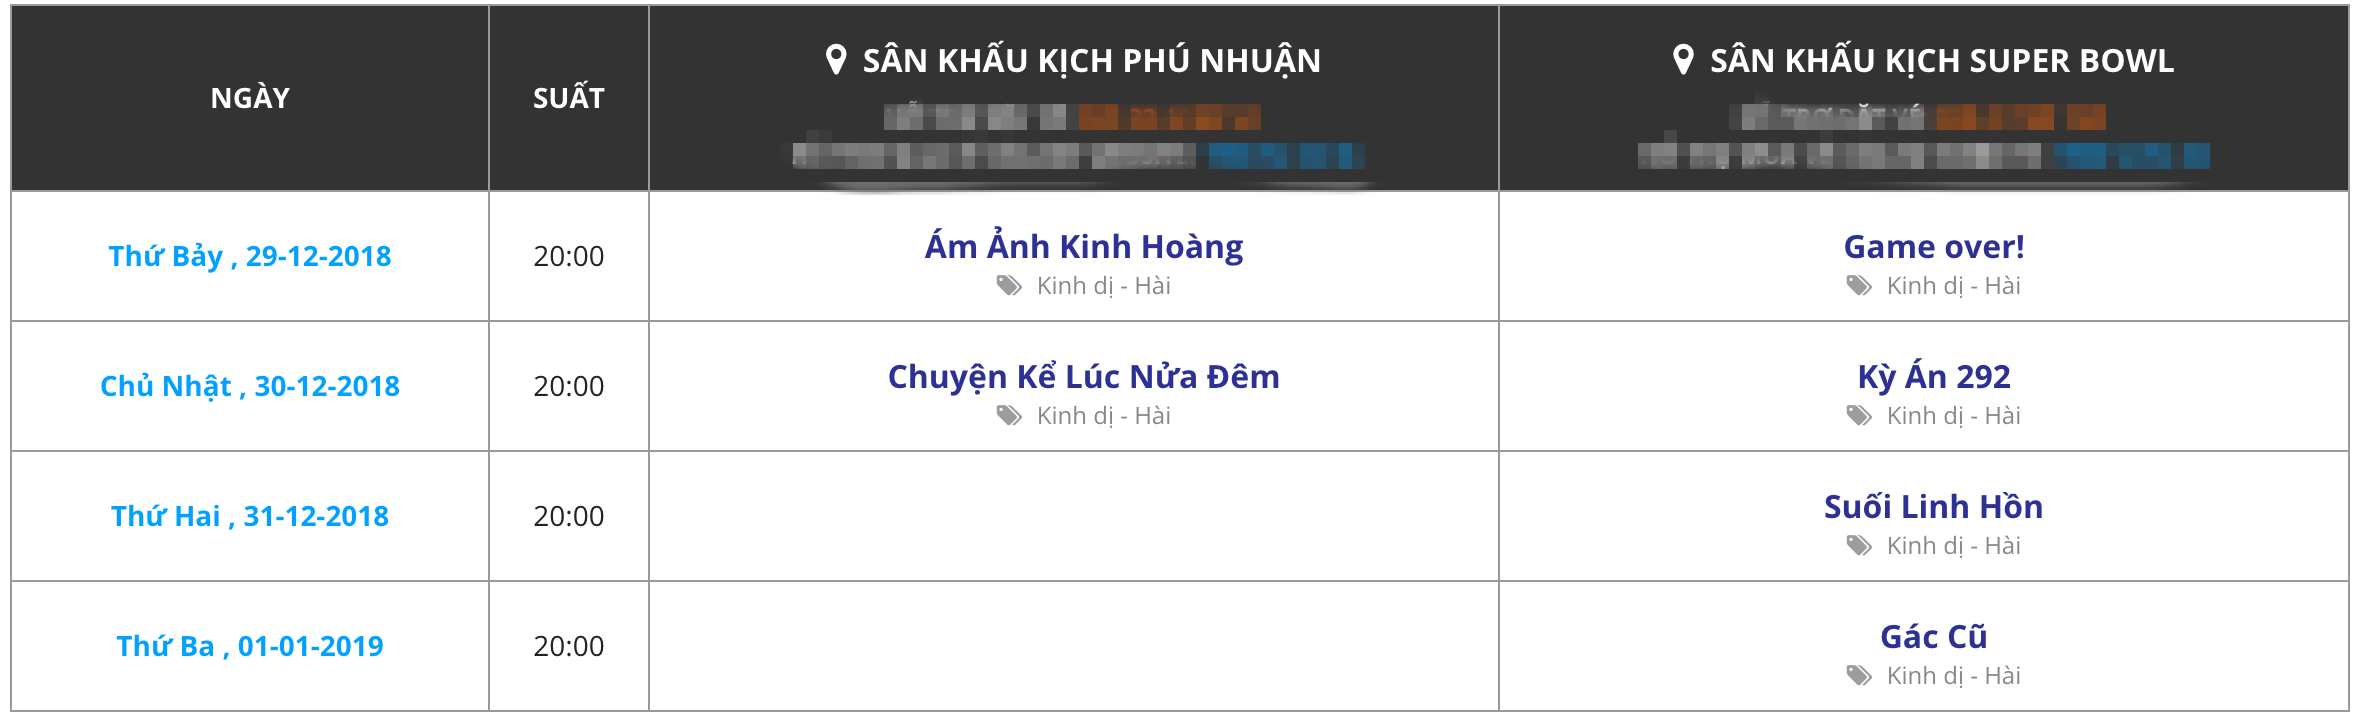Click the location pin beside Sân Khấu Kịch Super Bowl

[x=1683, y=60]
